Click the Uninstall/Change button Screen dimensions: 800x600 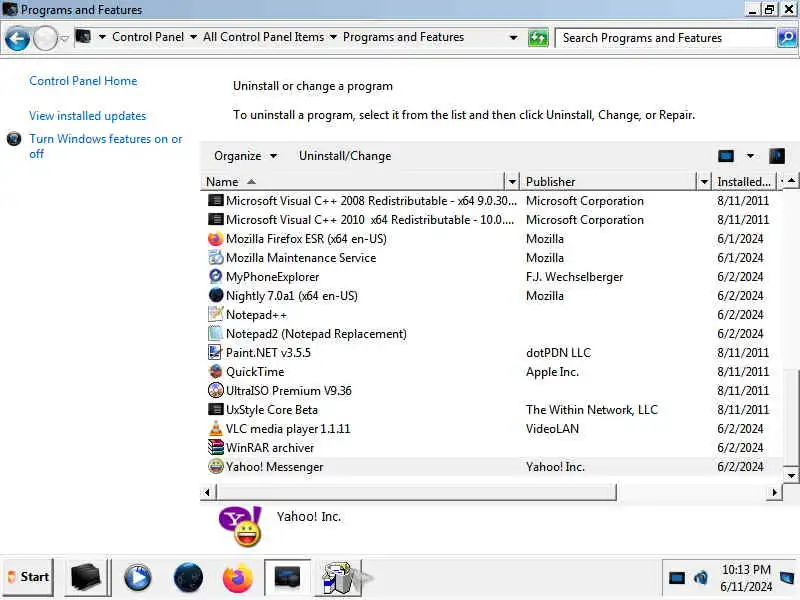(345, 156)
